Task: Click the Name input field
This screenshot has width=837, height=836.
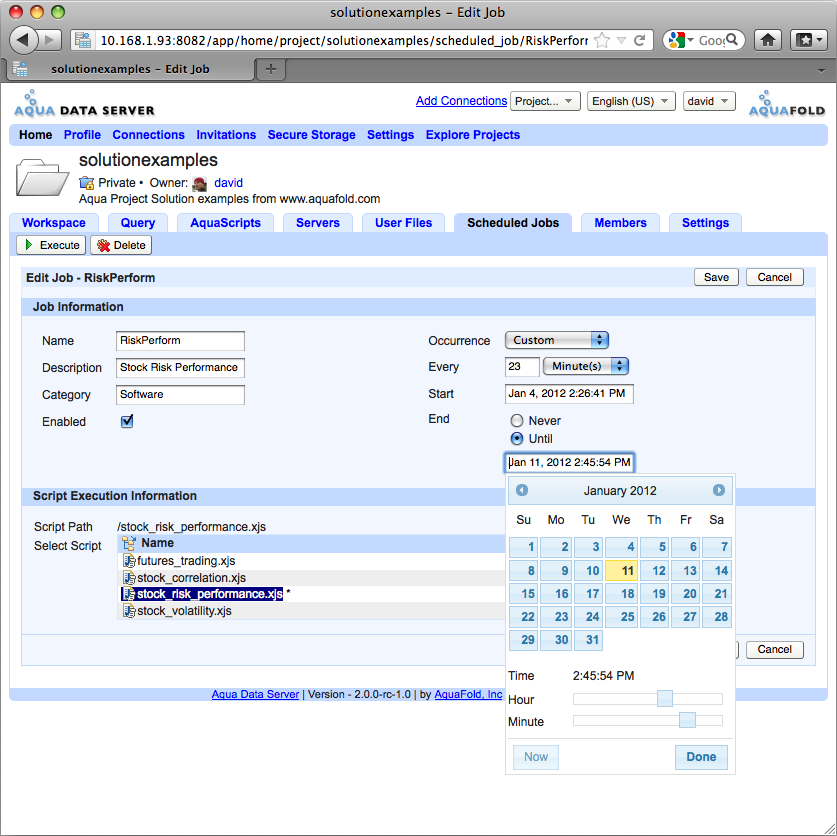Action: click(x=180, y=341)
